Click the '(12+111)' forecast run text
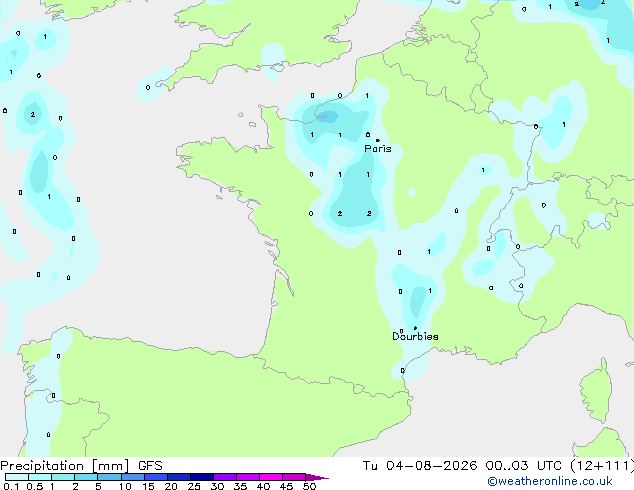 602,466
